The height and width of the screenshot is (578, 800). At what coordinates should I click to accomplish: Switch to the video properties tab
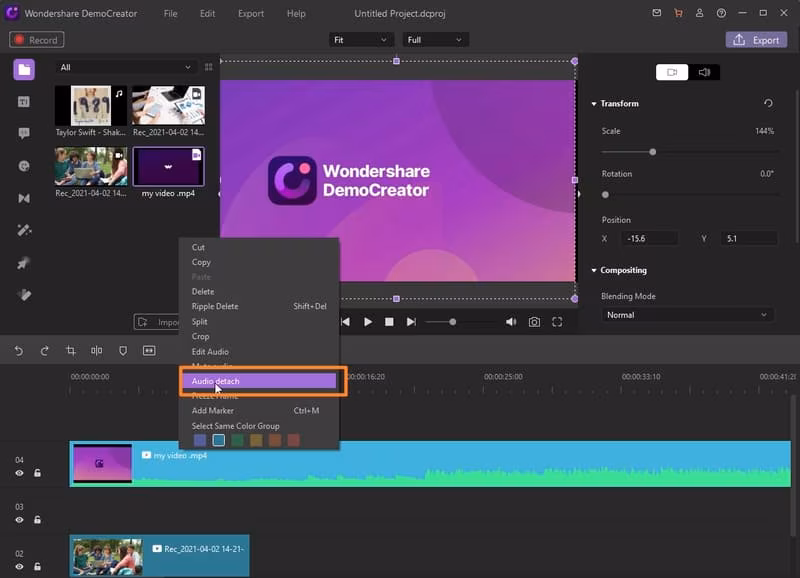click(672, 72)
